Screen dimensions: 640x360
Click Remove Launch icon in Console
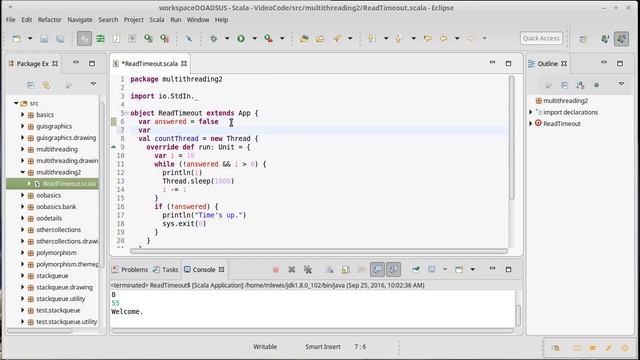click(291, 269)
